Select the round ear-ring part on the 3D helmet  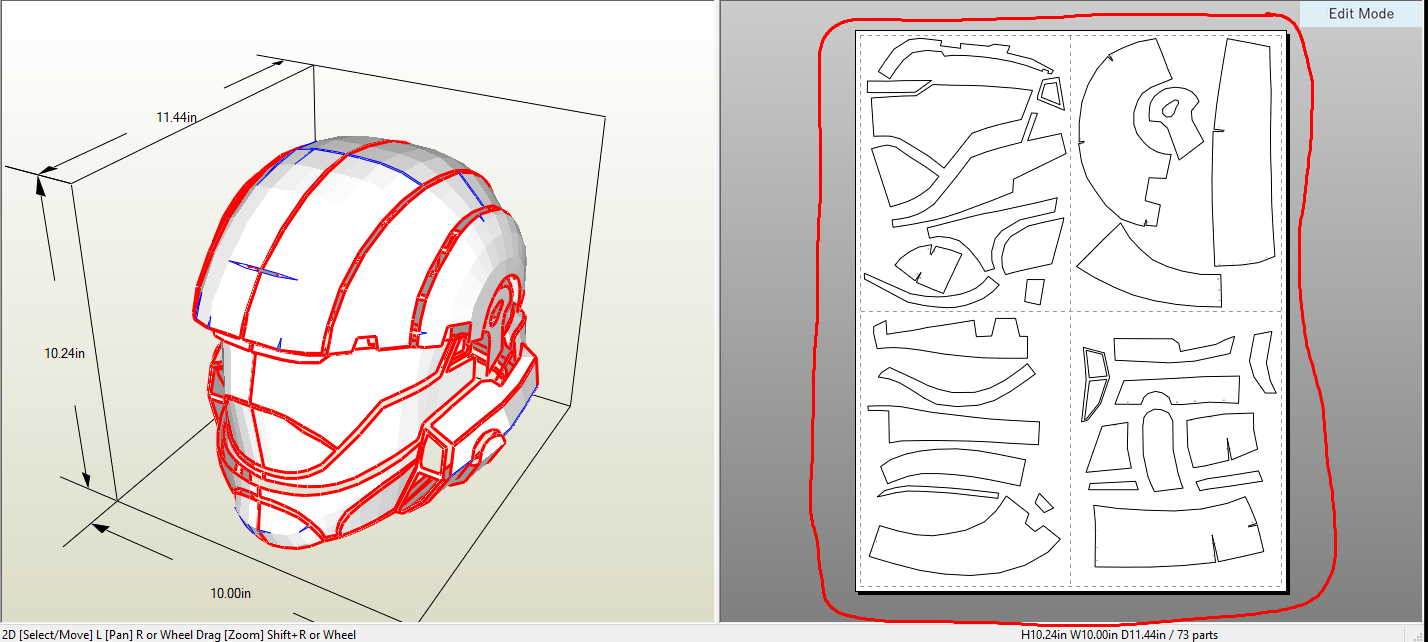(504, 313)
